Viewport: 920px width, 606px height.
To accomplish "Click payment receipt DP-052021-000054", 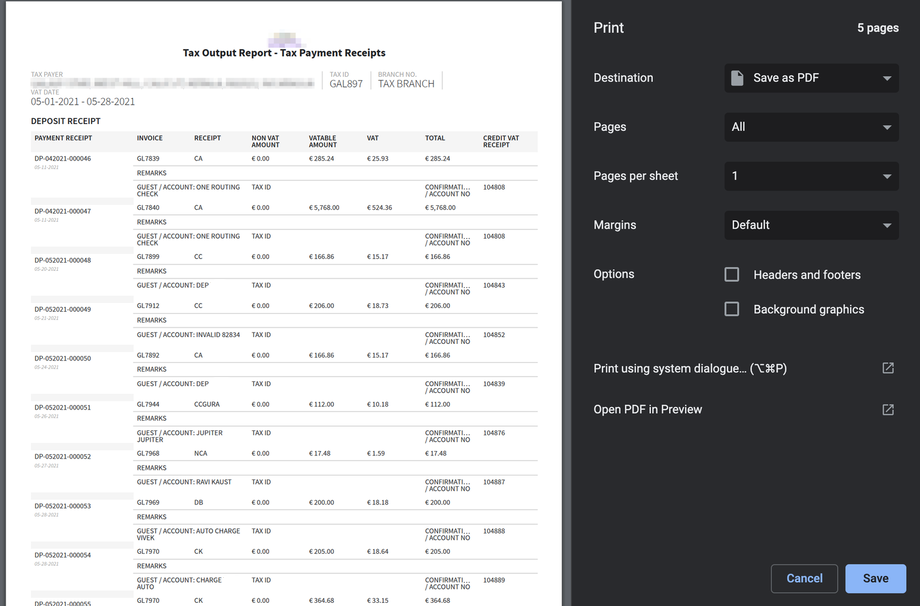I will coord(63,555).
